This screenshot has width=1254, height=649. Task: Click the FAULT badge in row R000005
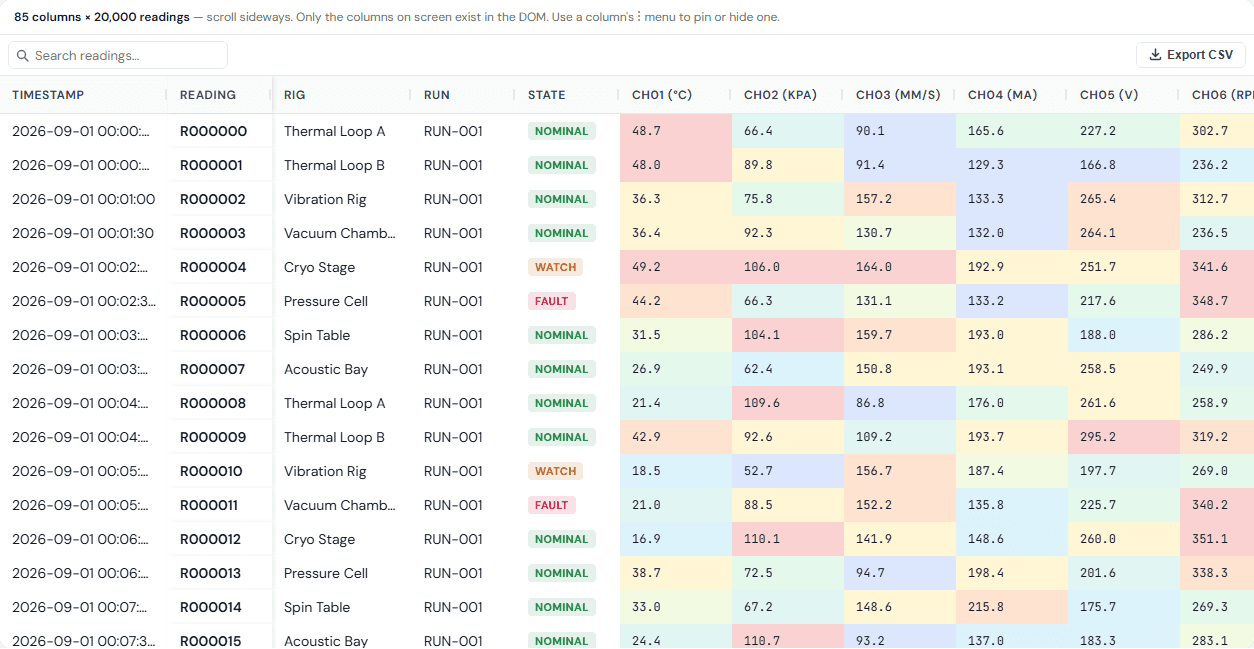click(552, 301)
